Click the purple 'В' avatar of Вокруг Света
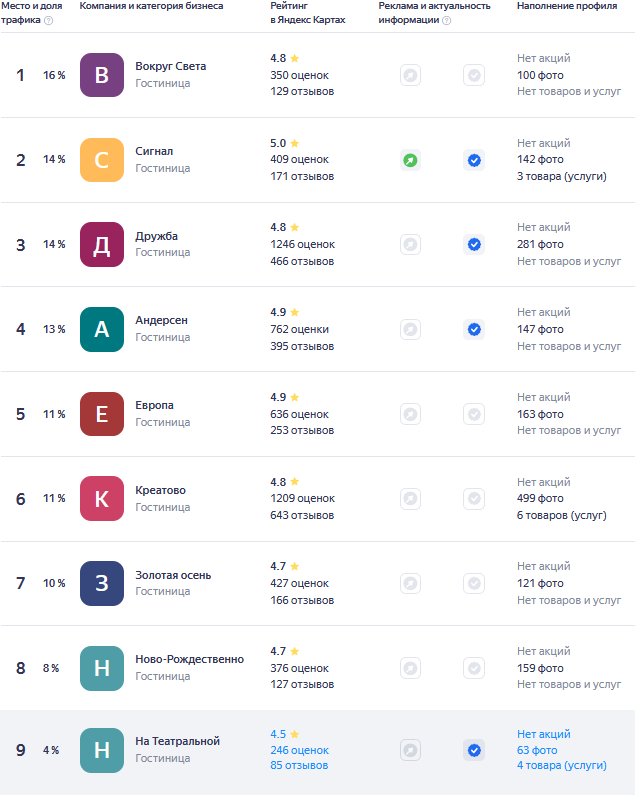The width and height of the screenshot is (635, 795). 101,75
